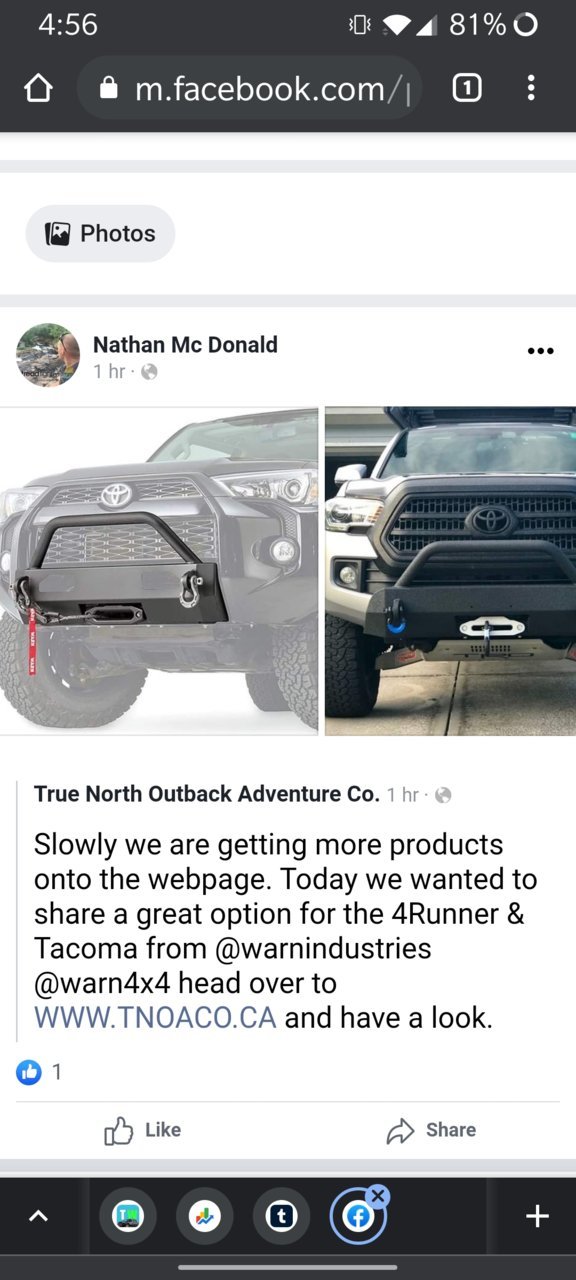The image size is (576, 1280).
Task: Switch to the Tumblr tab icon
Action: 281,1216
